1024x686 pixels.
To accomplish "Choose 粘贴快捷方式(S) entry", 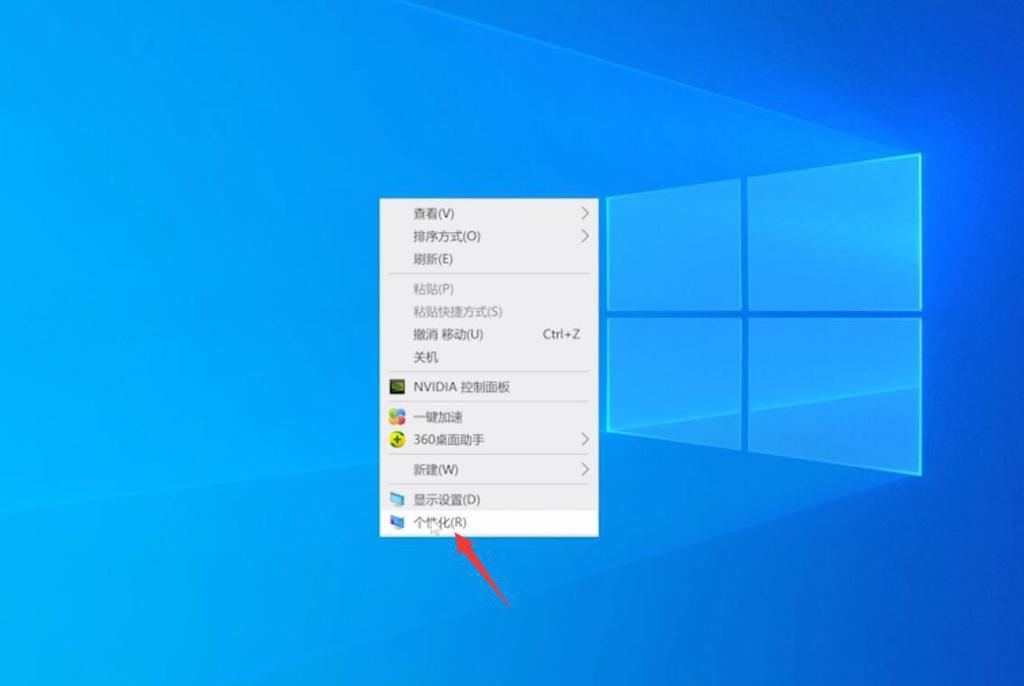I will 488,312.
